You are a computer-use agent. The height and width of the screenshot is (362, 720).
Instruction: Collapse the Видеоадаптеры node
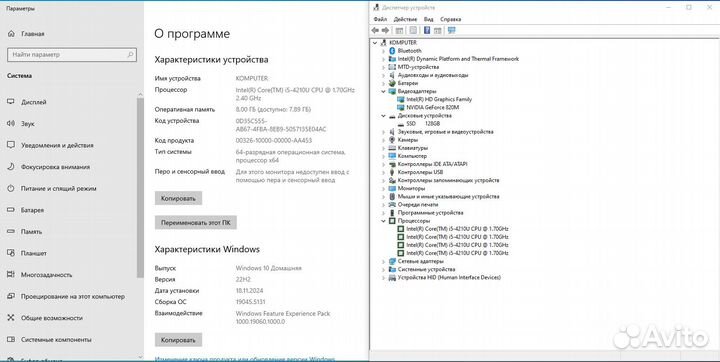[x=383, y=91]
